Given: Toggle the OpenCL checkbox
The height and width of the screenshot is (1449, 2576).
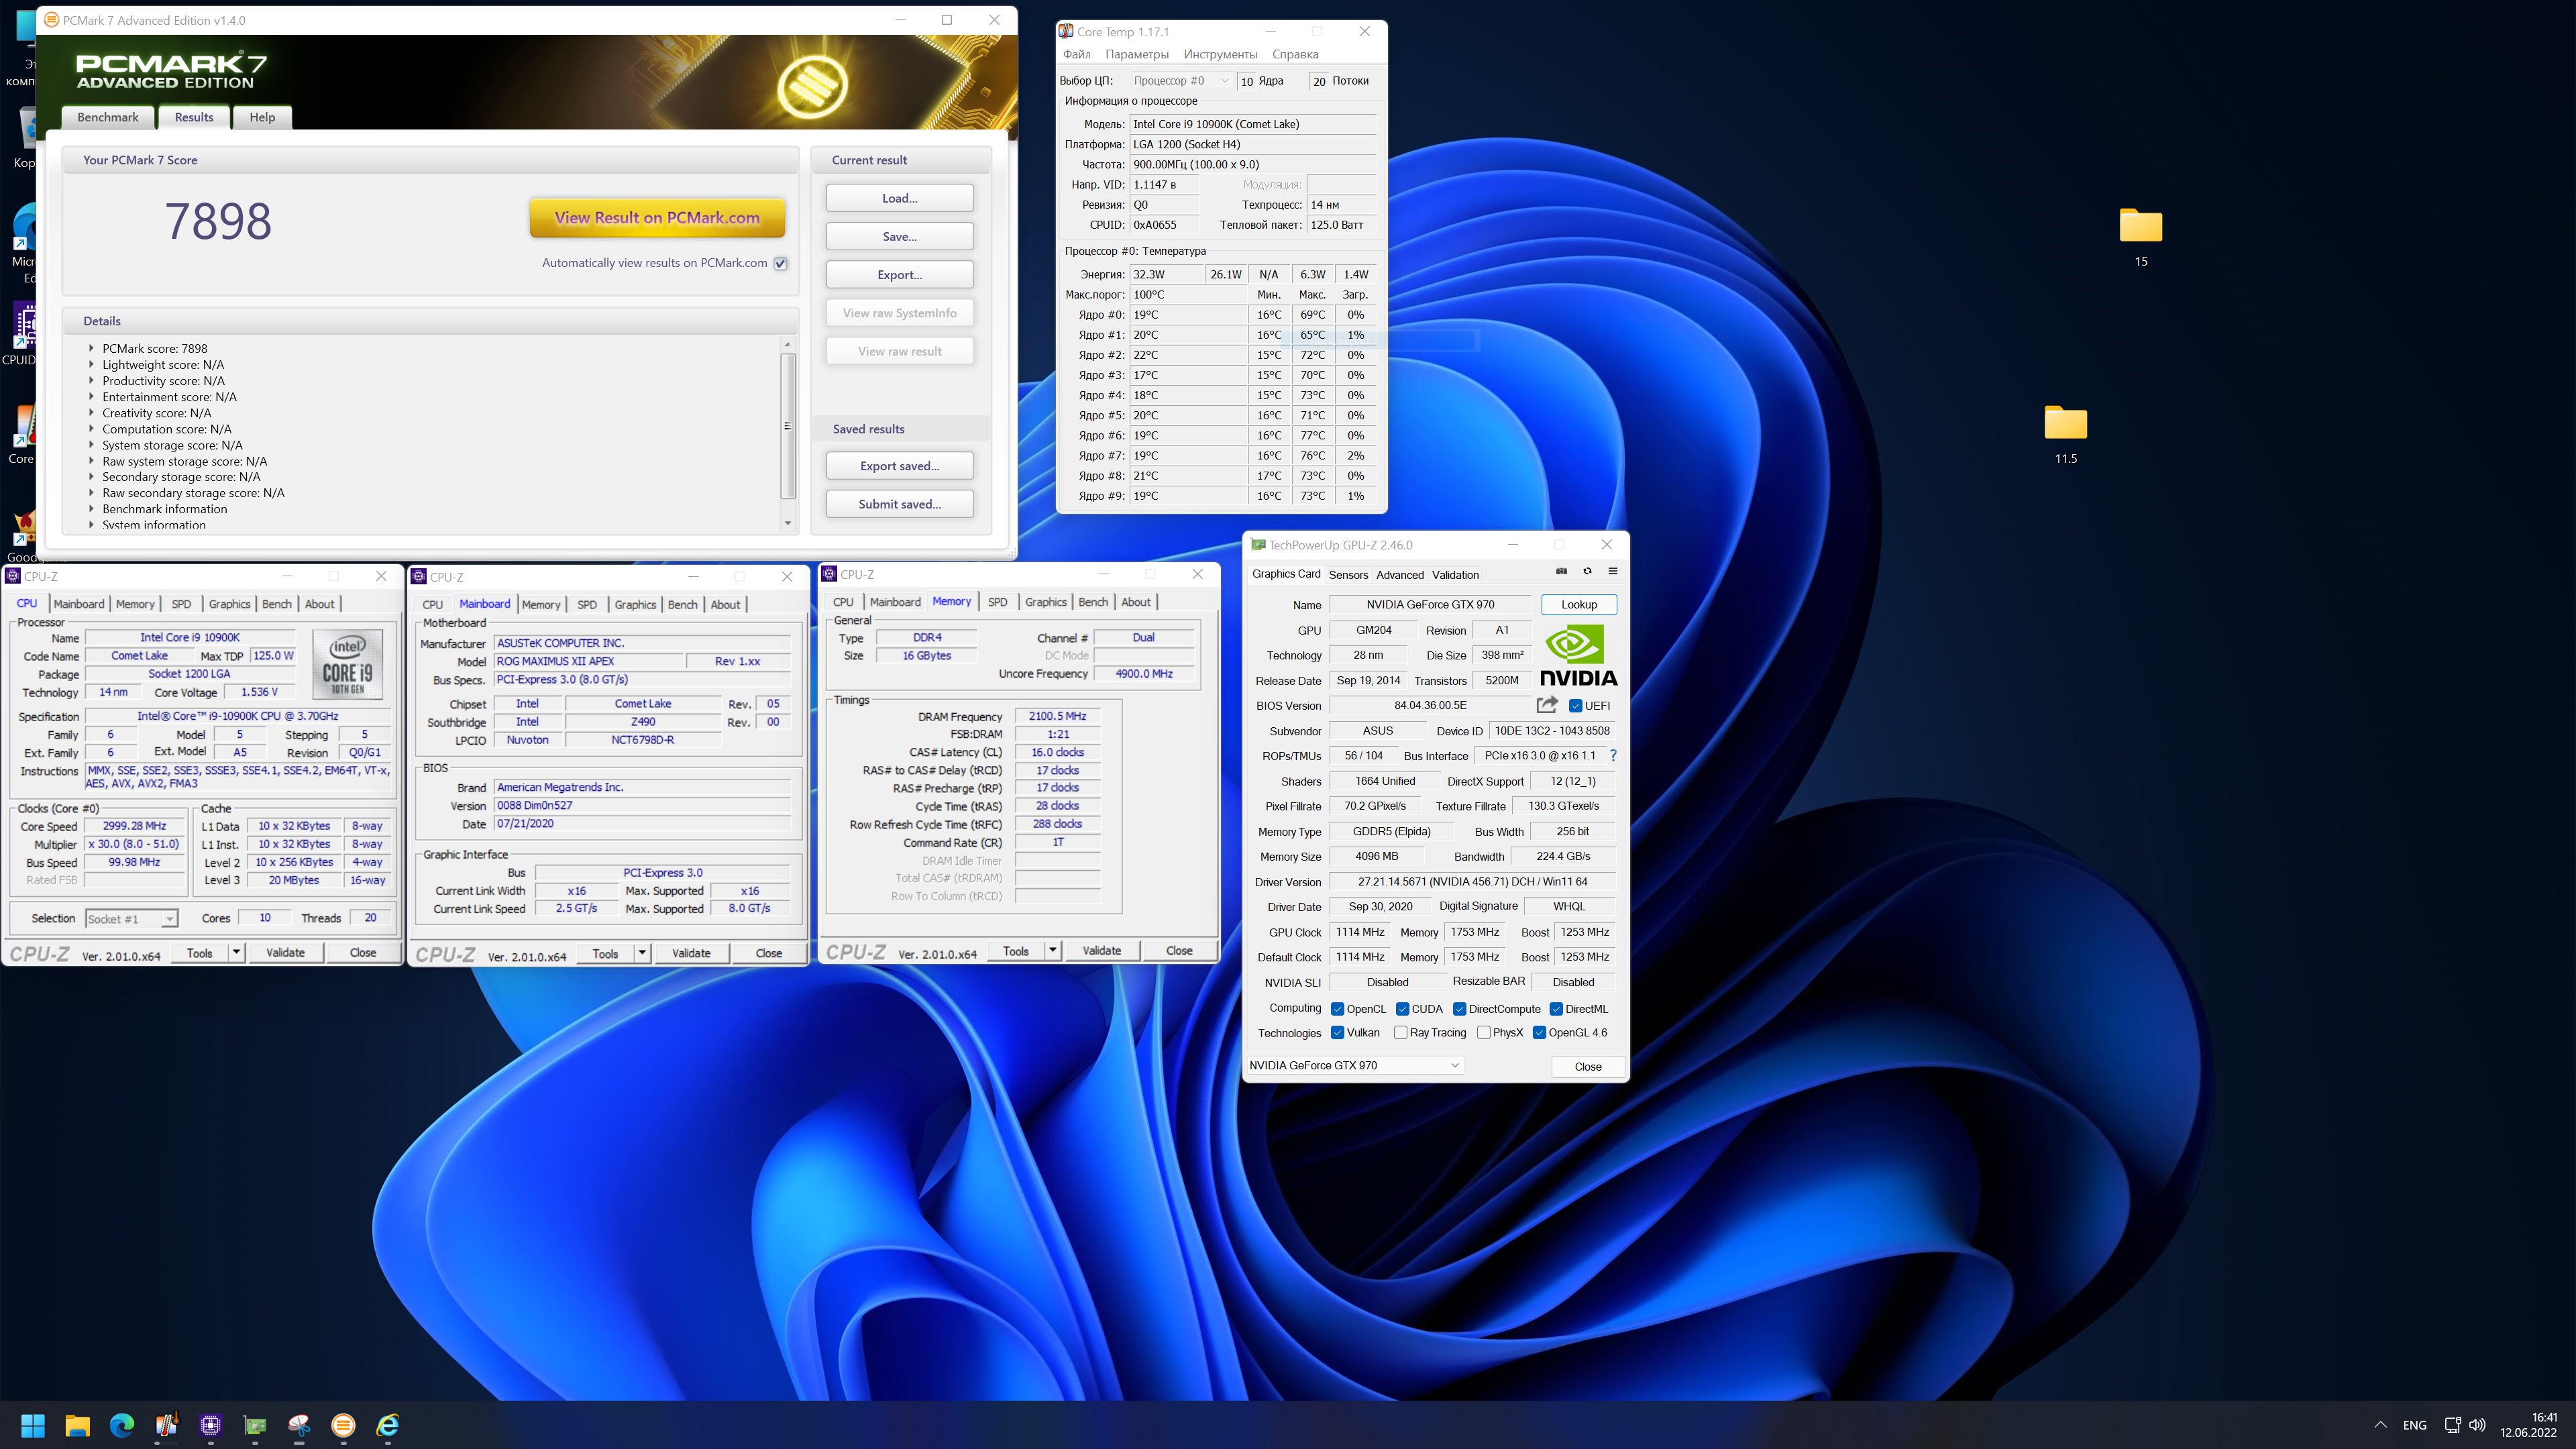Looking at the screenshot, I should click(1337, 1009).
